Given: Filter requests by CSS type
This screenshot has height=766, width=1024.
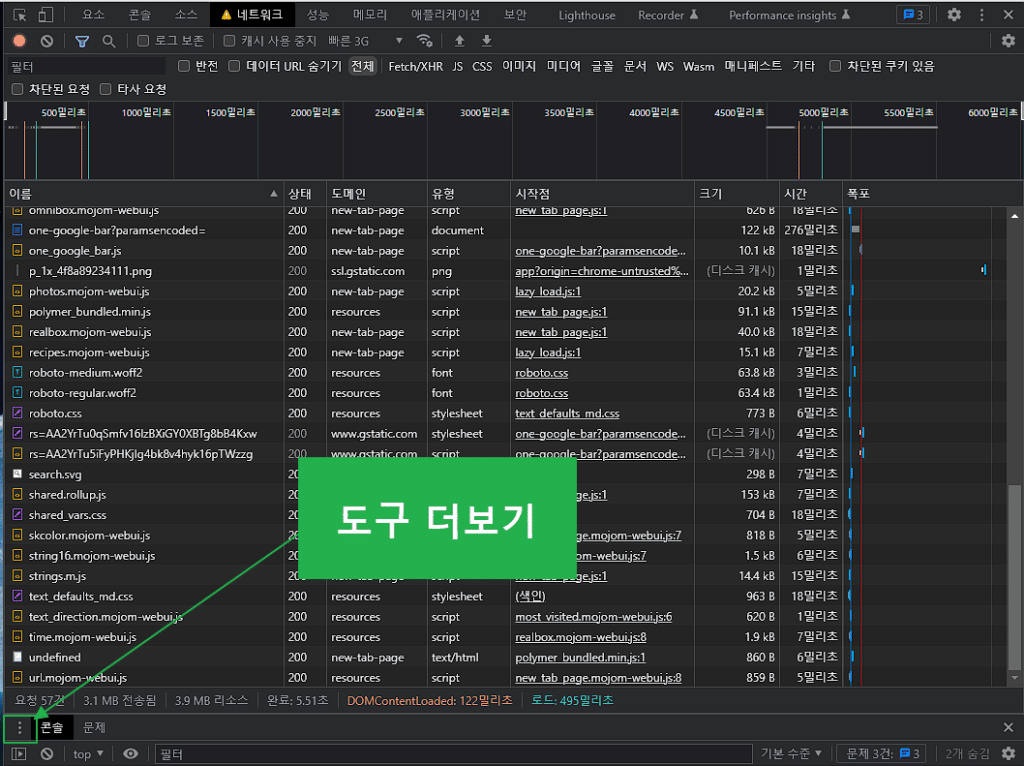Looking at the screenshot, I should (x=482, y=66).
